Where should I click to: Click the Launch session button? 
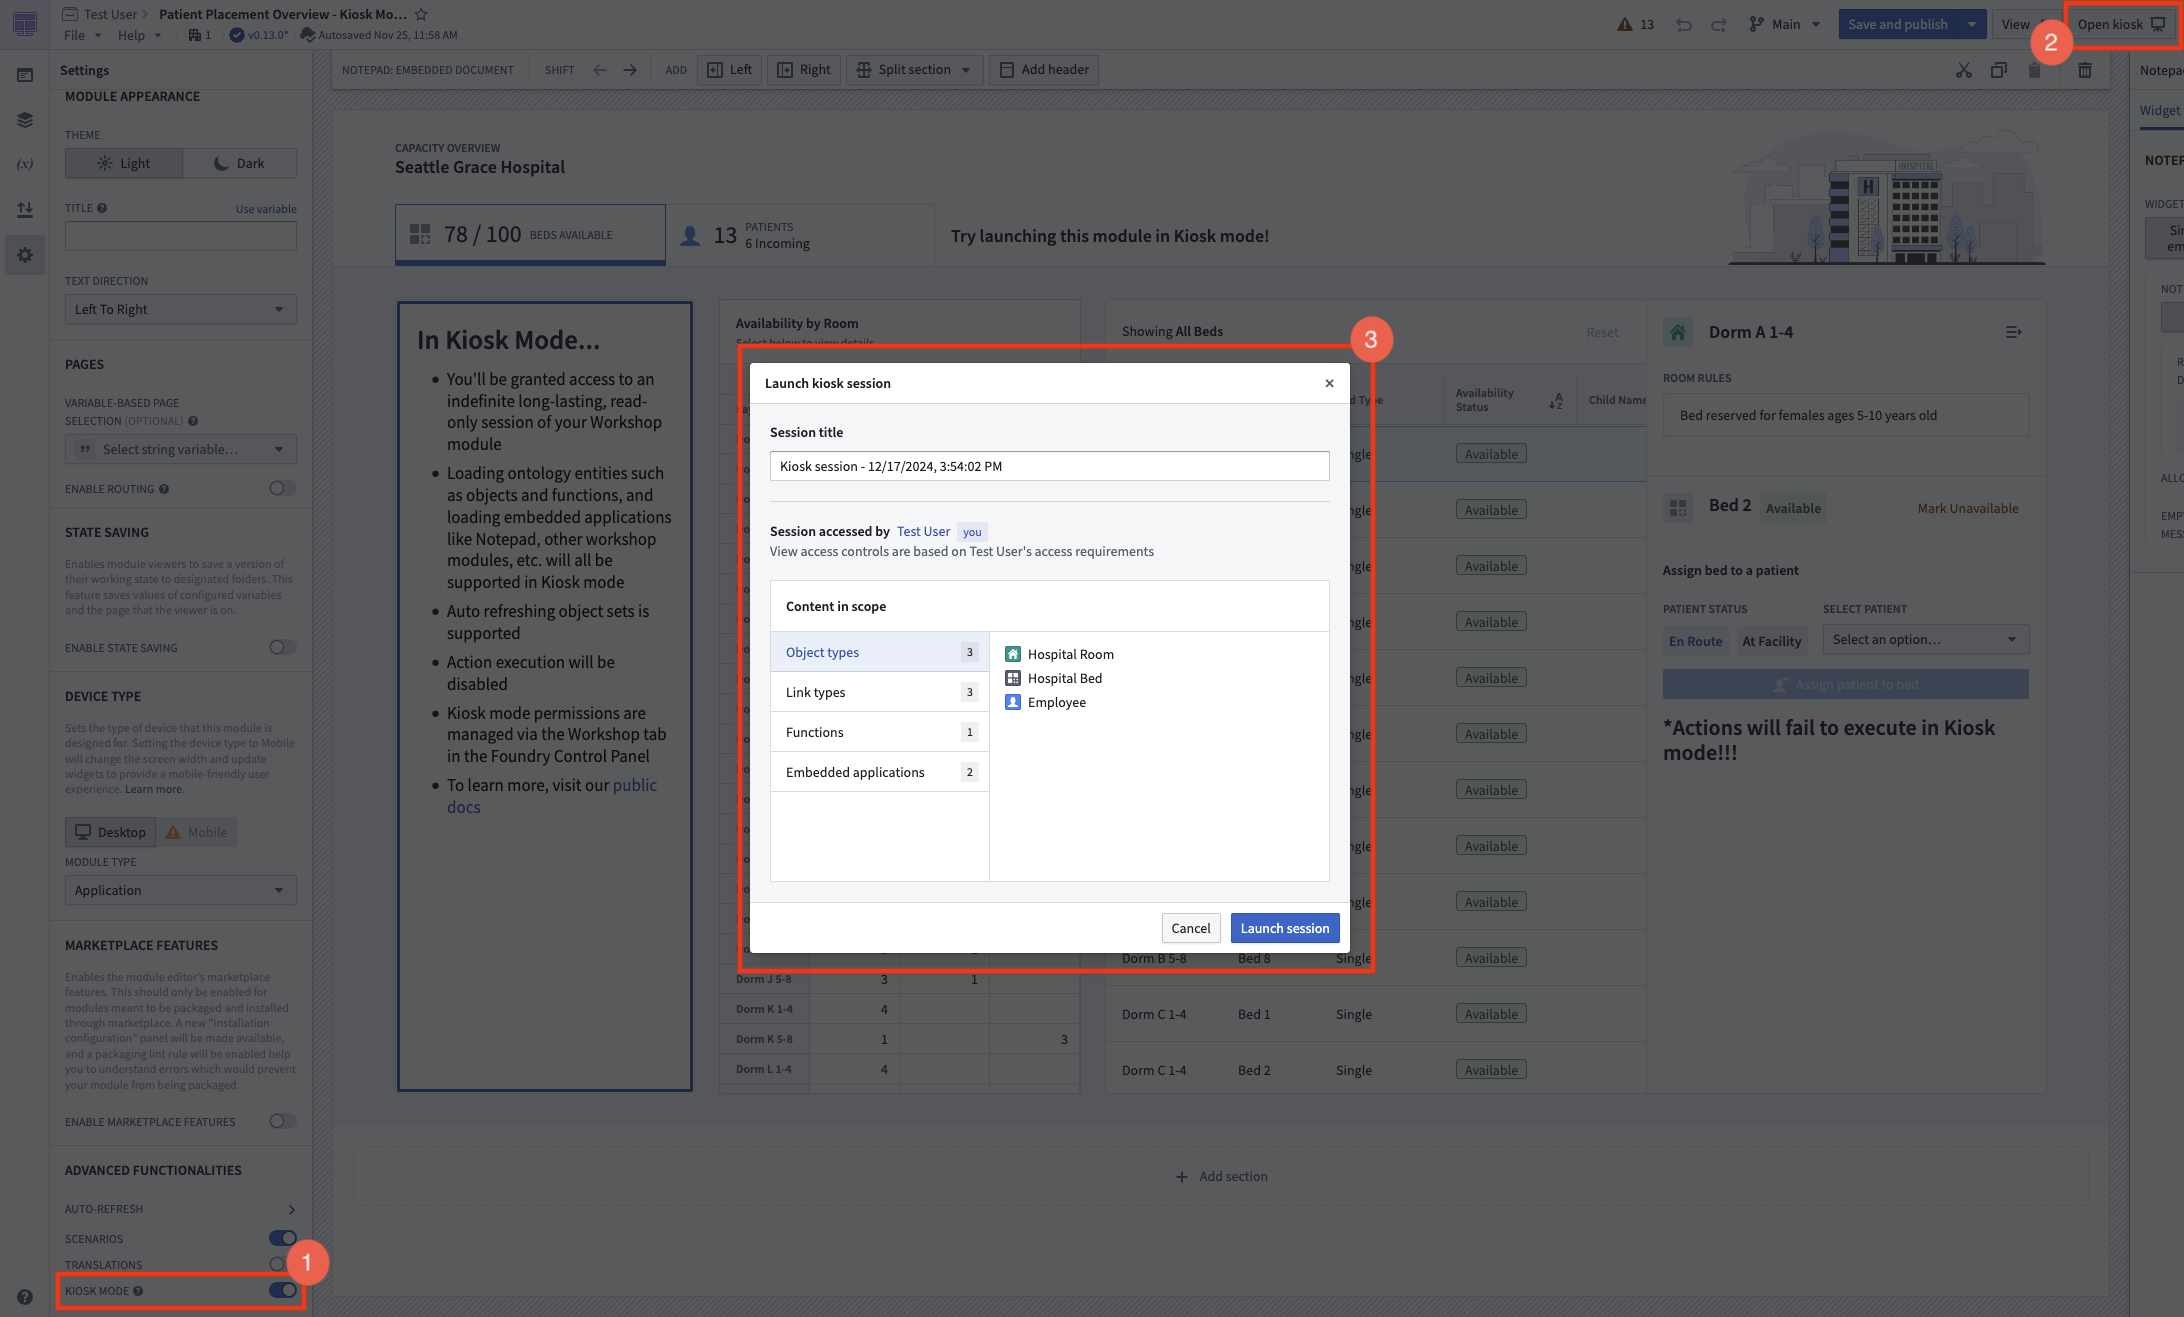1284,928
